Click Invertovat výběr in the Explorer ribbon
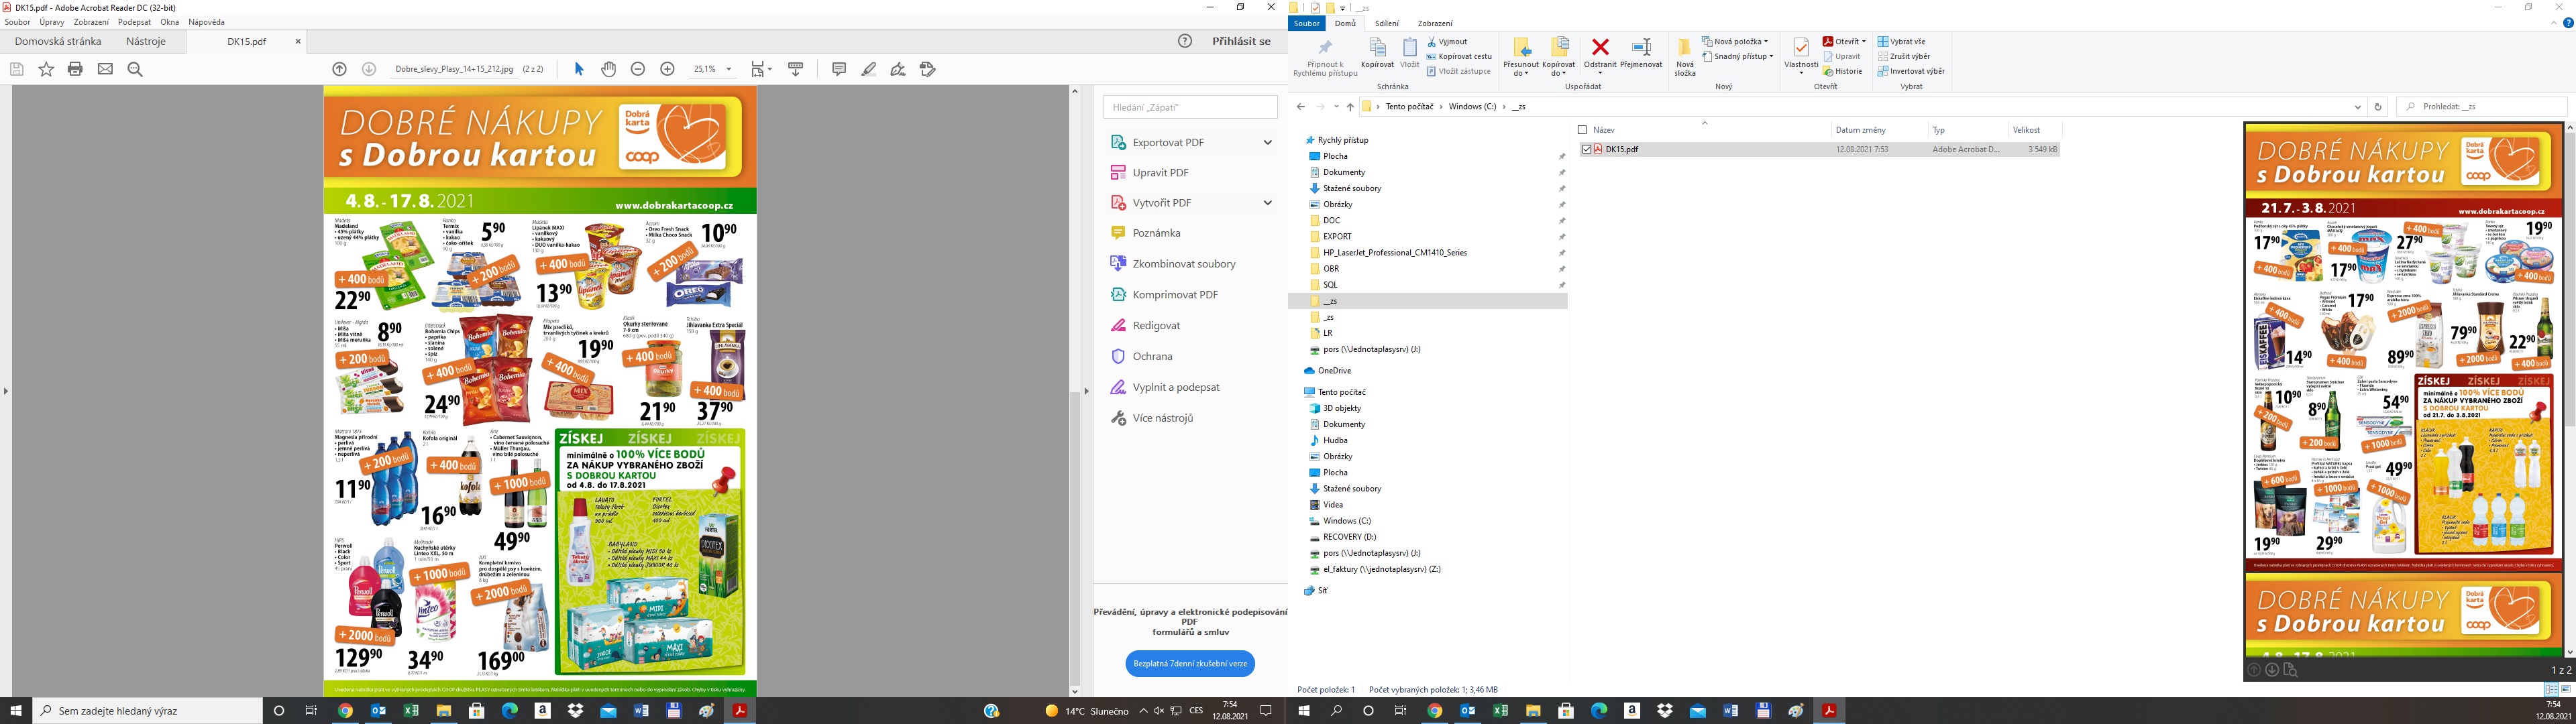Image resolution: width=2576 pixels, height=724 pixels. tap(1911, 71)
